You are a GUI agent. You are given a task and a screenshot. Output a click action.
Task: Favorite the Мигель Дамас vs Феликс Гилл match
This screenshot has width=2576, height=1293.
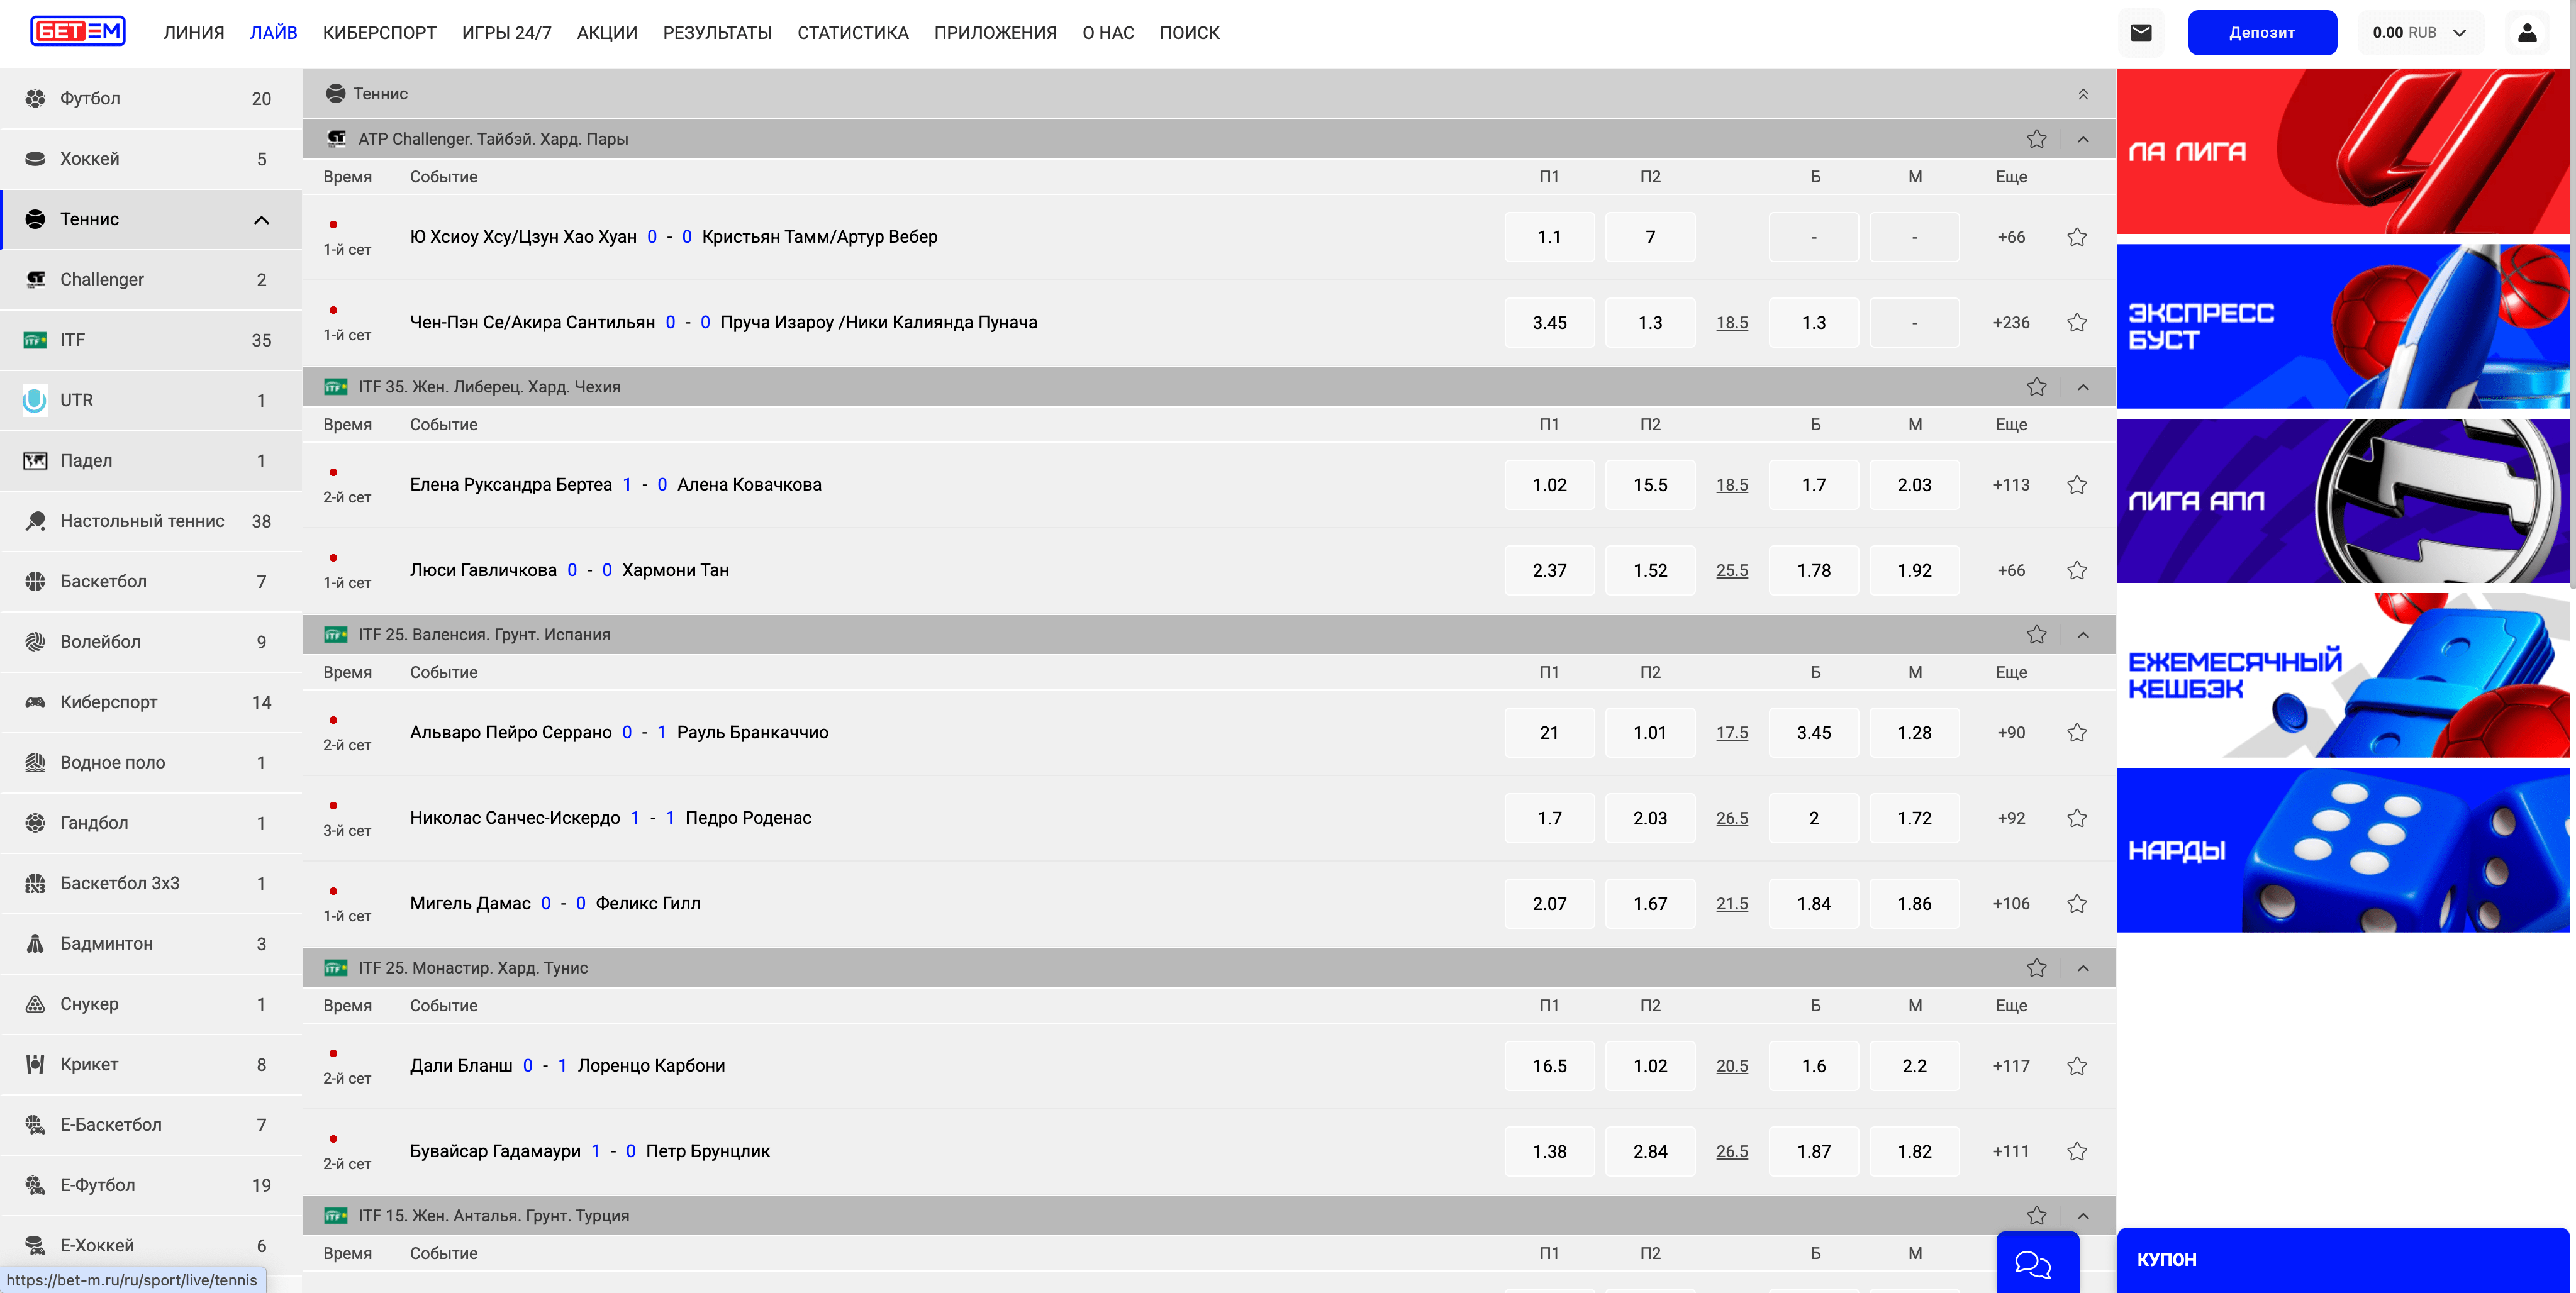pyautogui.click(x=2076, y=904)
